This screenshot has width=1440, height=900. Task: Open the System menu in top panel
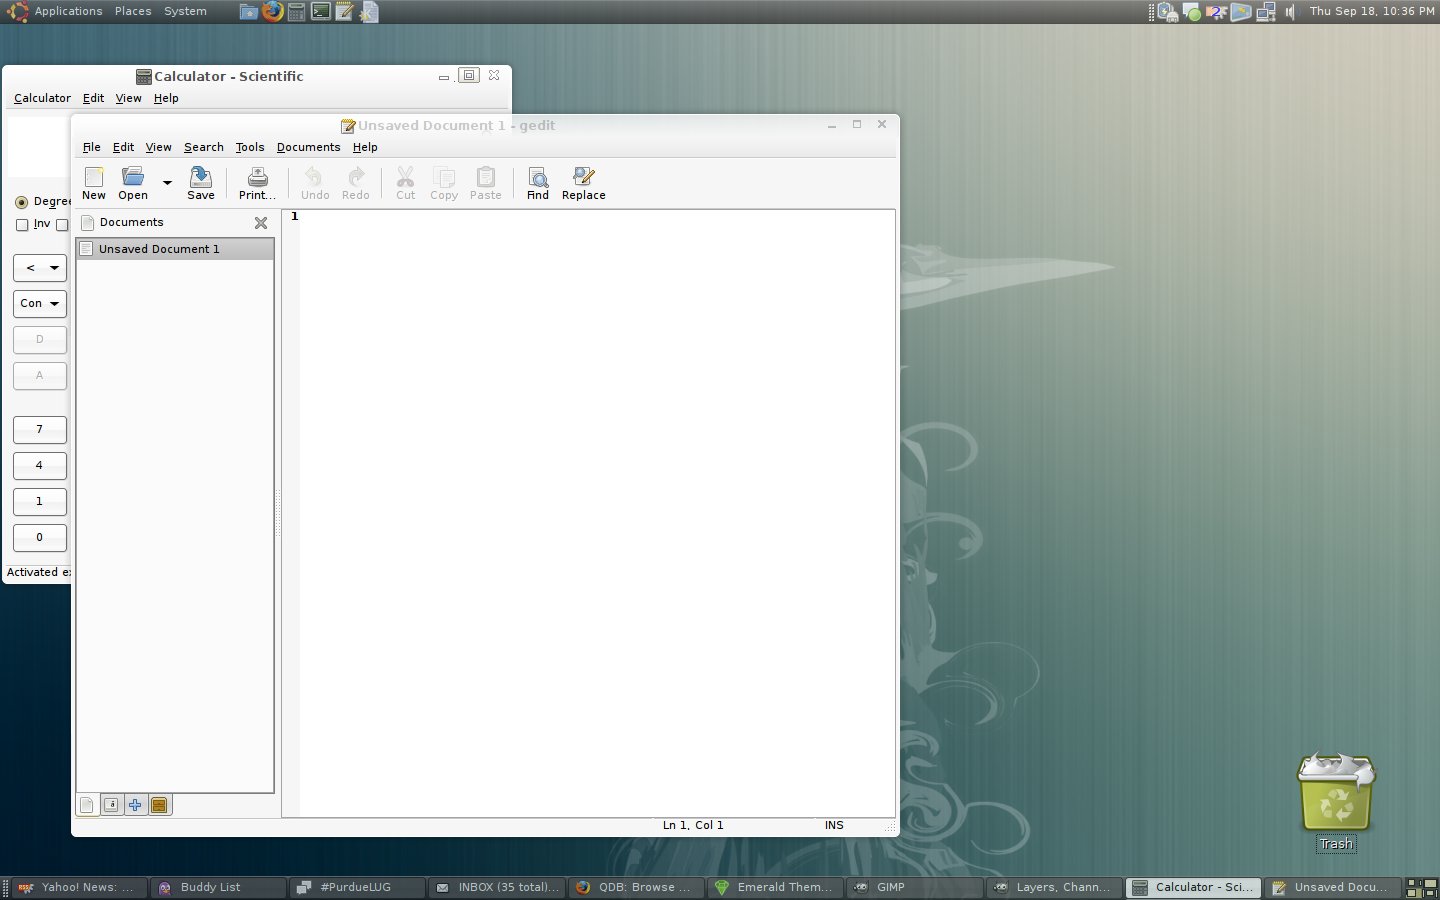tap(186, 12)
